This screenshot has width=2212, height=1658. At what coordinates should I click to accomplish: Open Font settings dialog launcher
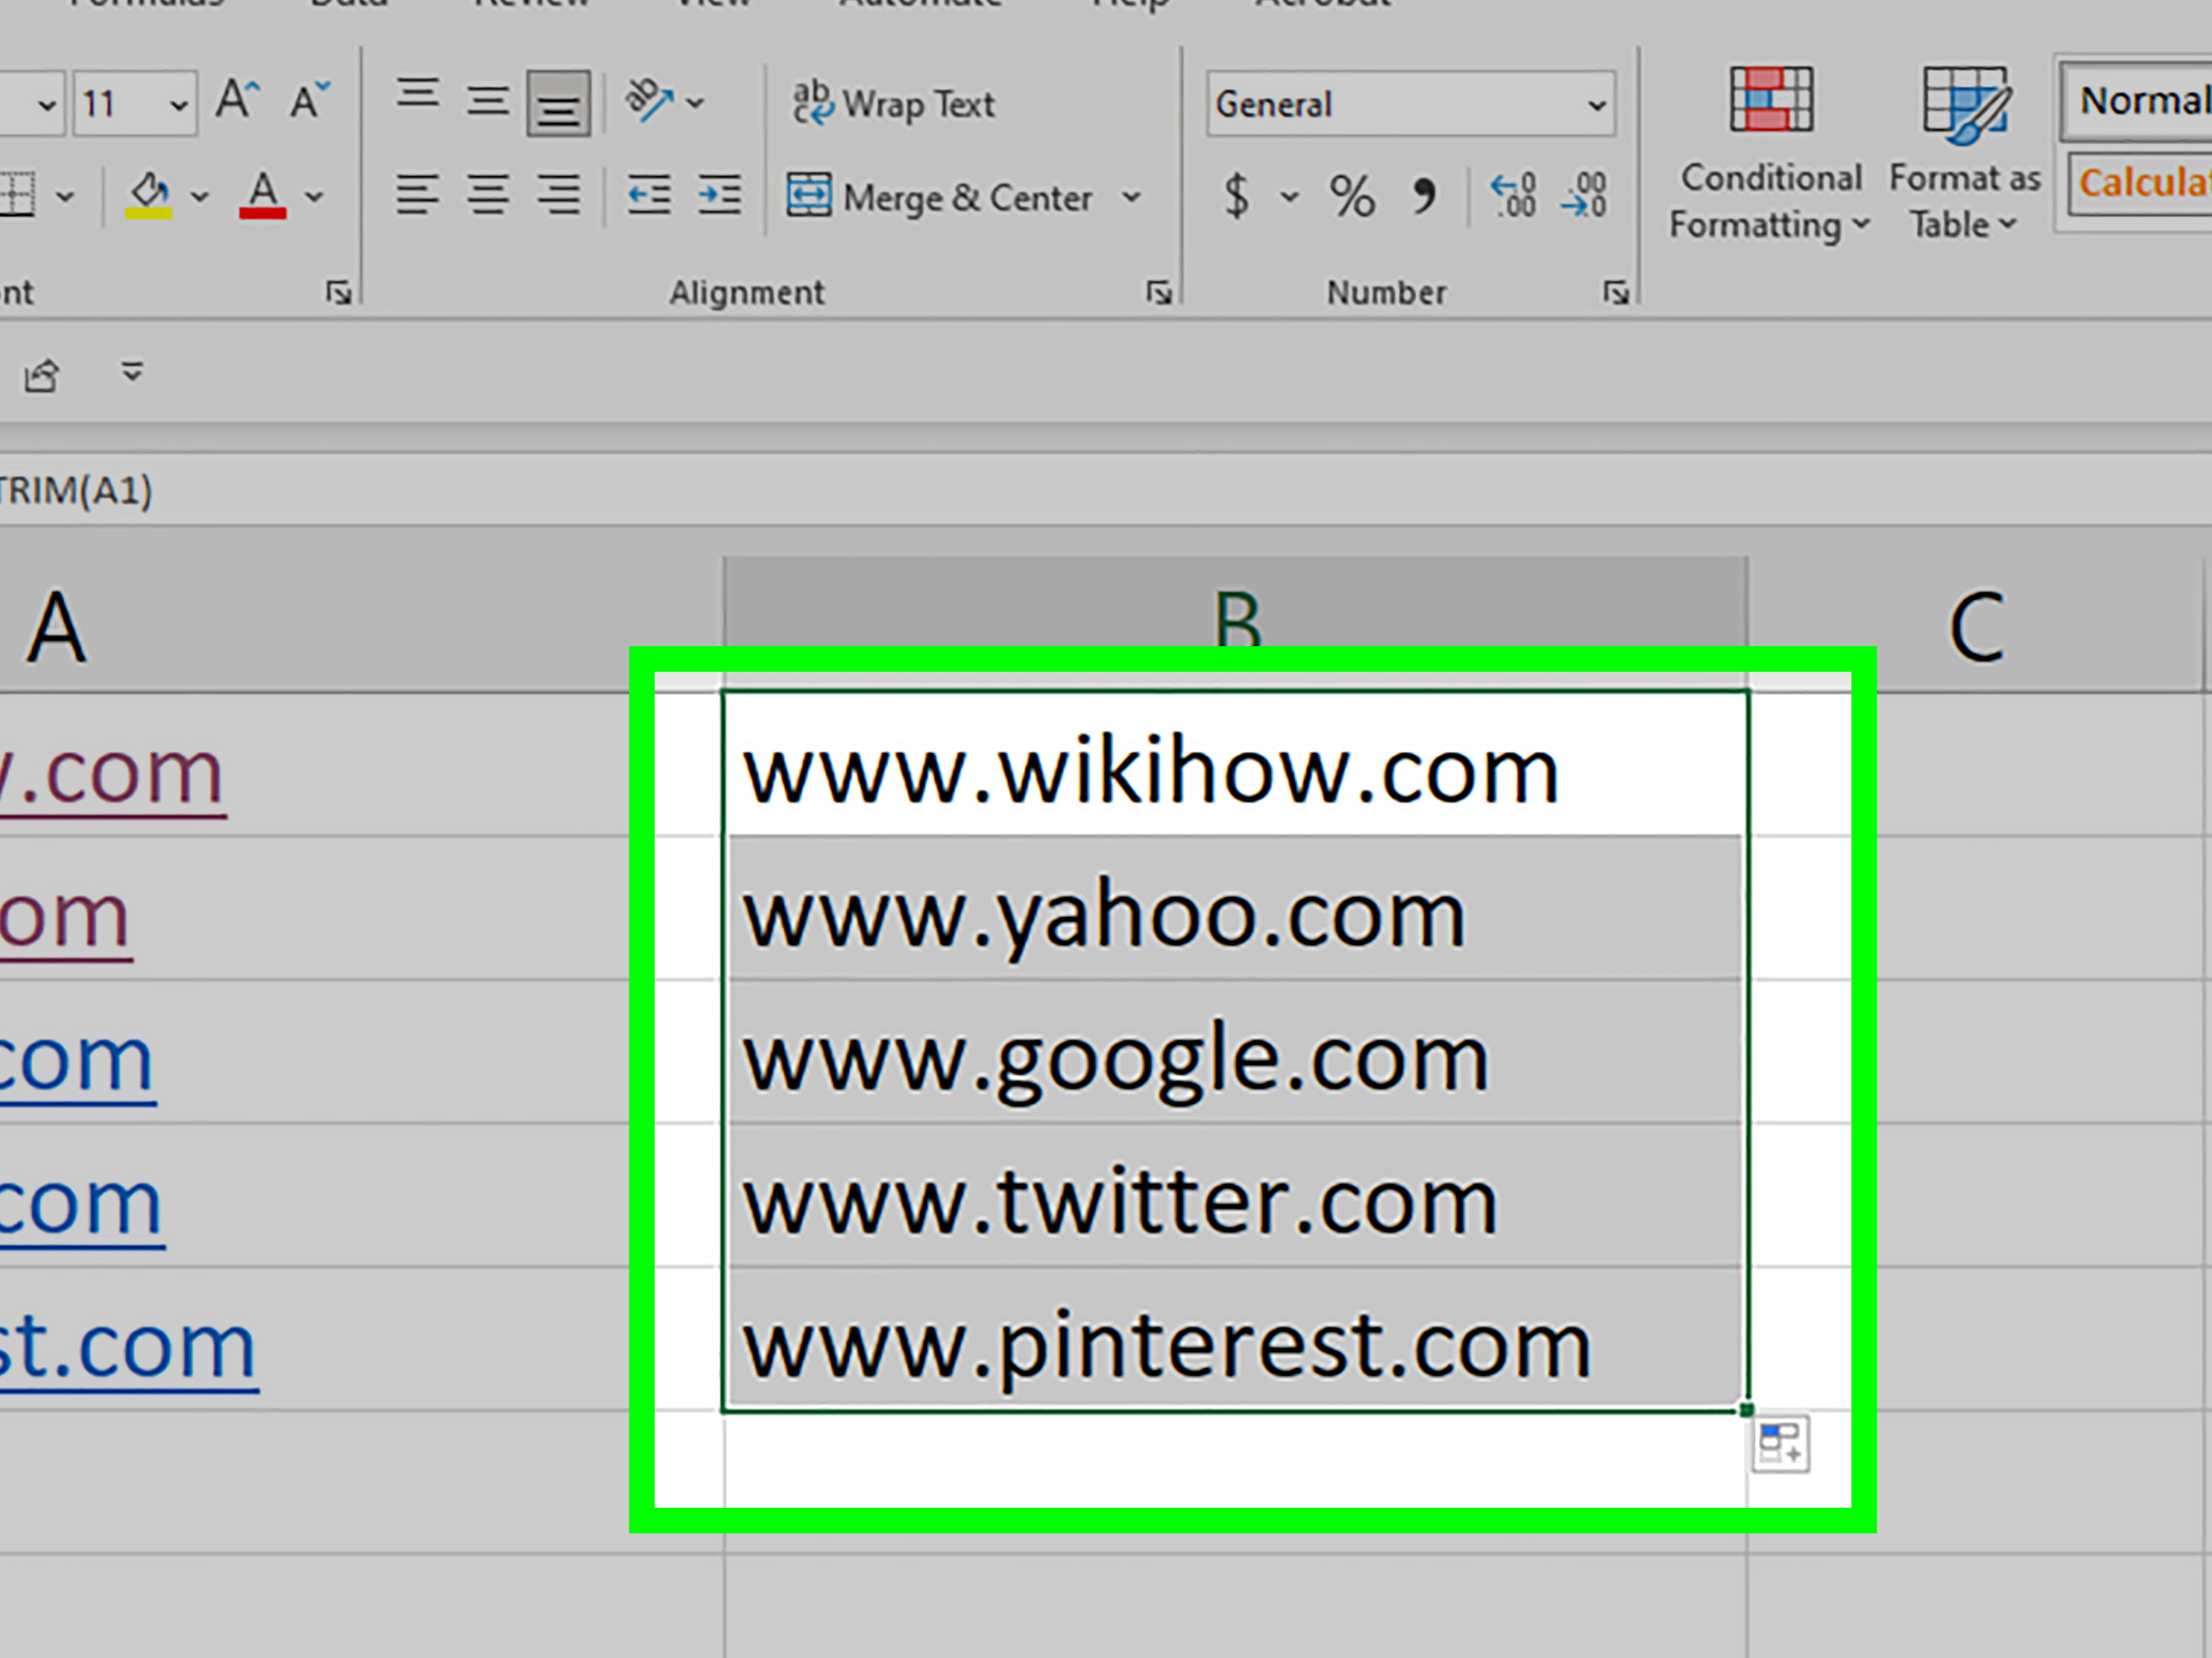[339, 292]
